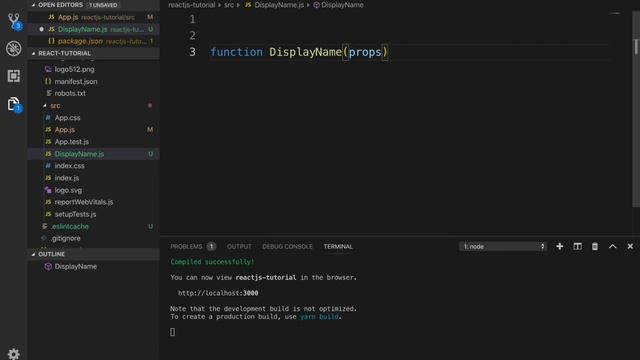Select terminal from 1: node dropdown
The image size is (640, 360).
[503, 247]
